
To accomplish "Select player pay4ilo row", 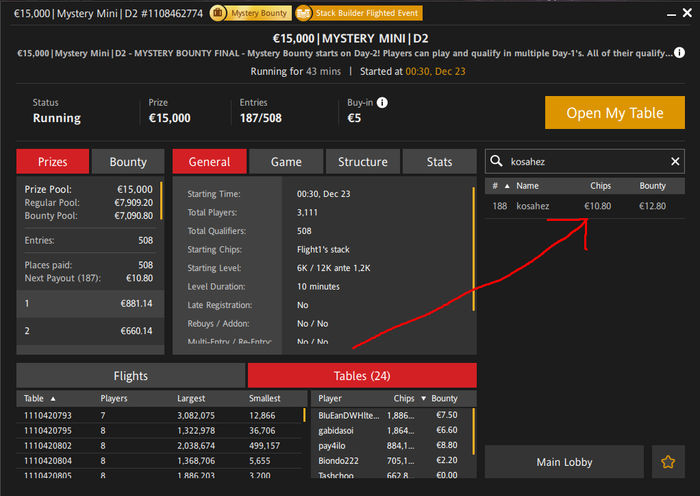I will 391,446.
